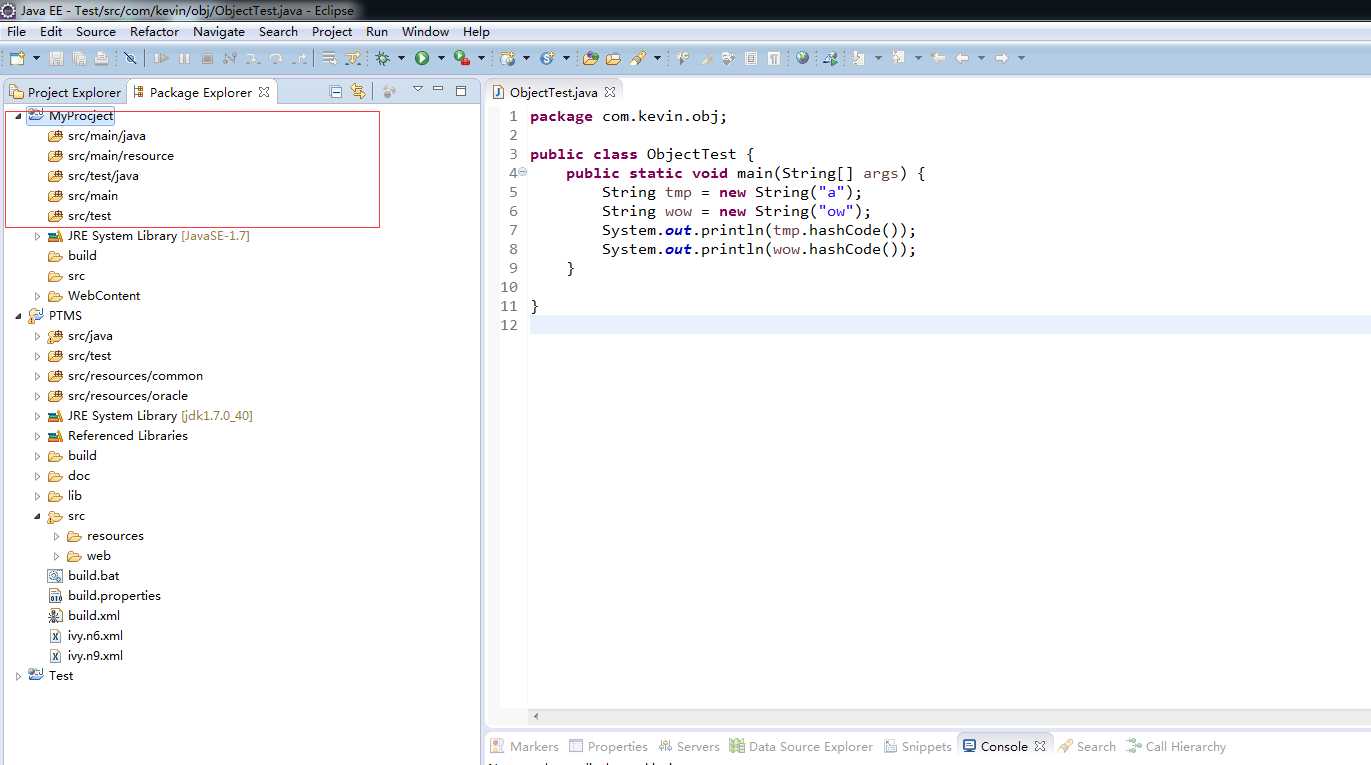This screenshot has height=765, width=1371.
Task: Open dropdown arrow beside green Run icon
Action: (441, 58)
